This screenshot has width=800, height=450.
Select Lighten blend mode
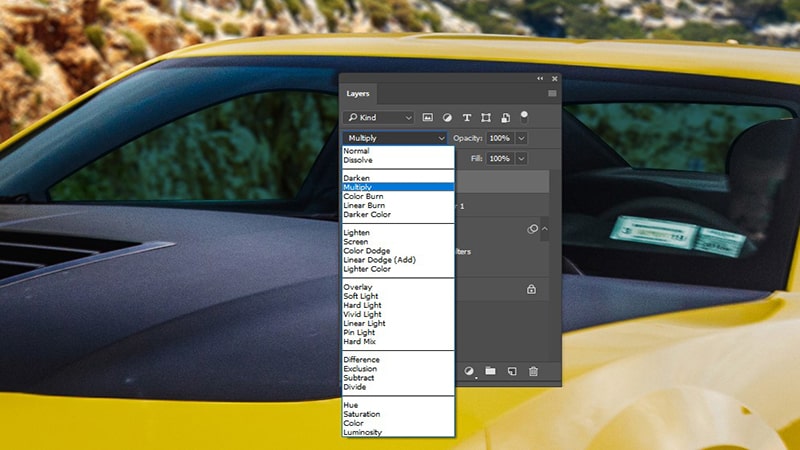(x=398, y=233)
